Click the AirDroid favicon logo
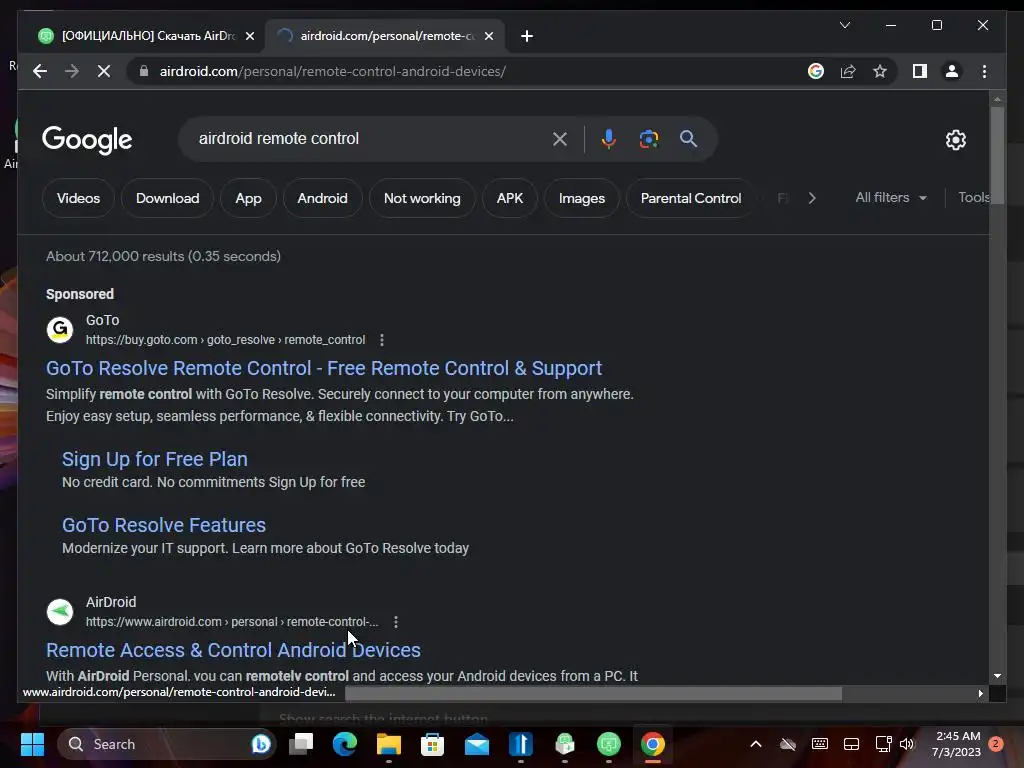The width and height of the screenshot is (1024, 768). [x=60, y=612]
